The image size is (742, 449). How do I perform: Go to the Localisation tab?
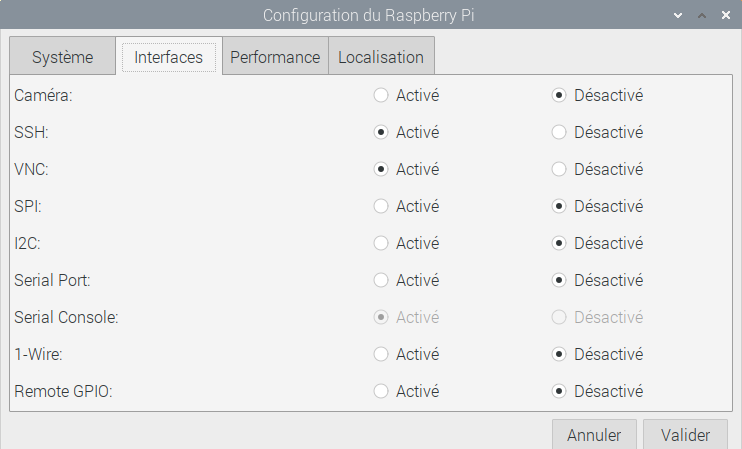(381, 57)
